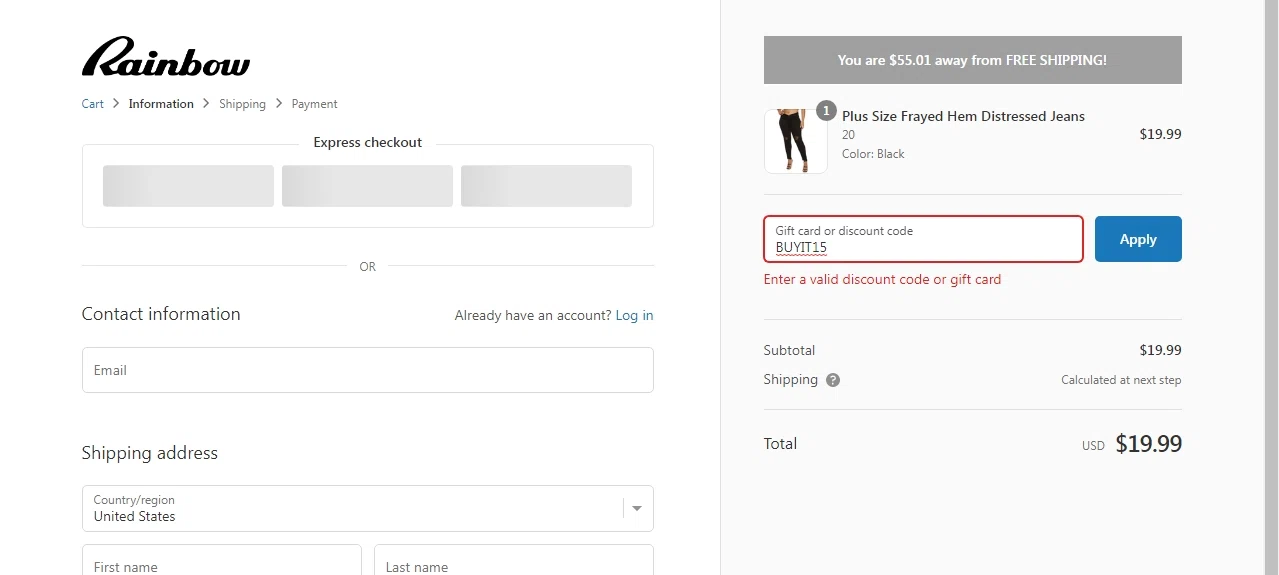
Task: Click the Log in link
Action: click(634, 315)
